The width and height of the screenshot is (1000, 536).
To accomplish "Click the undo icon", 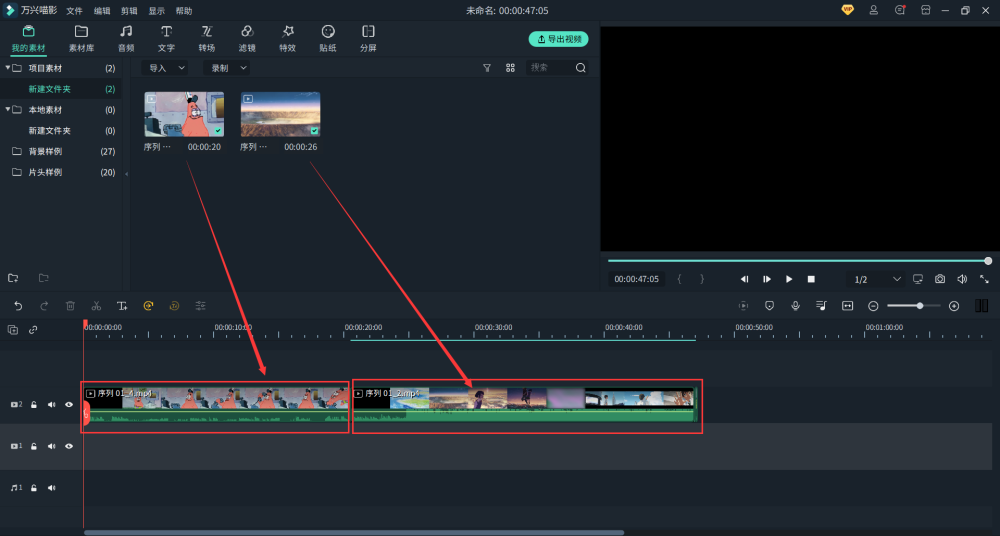I will [x=18, y=306].
